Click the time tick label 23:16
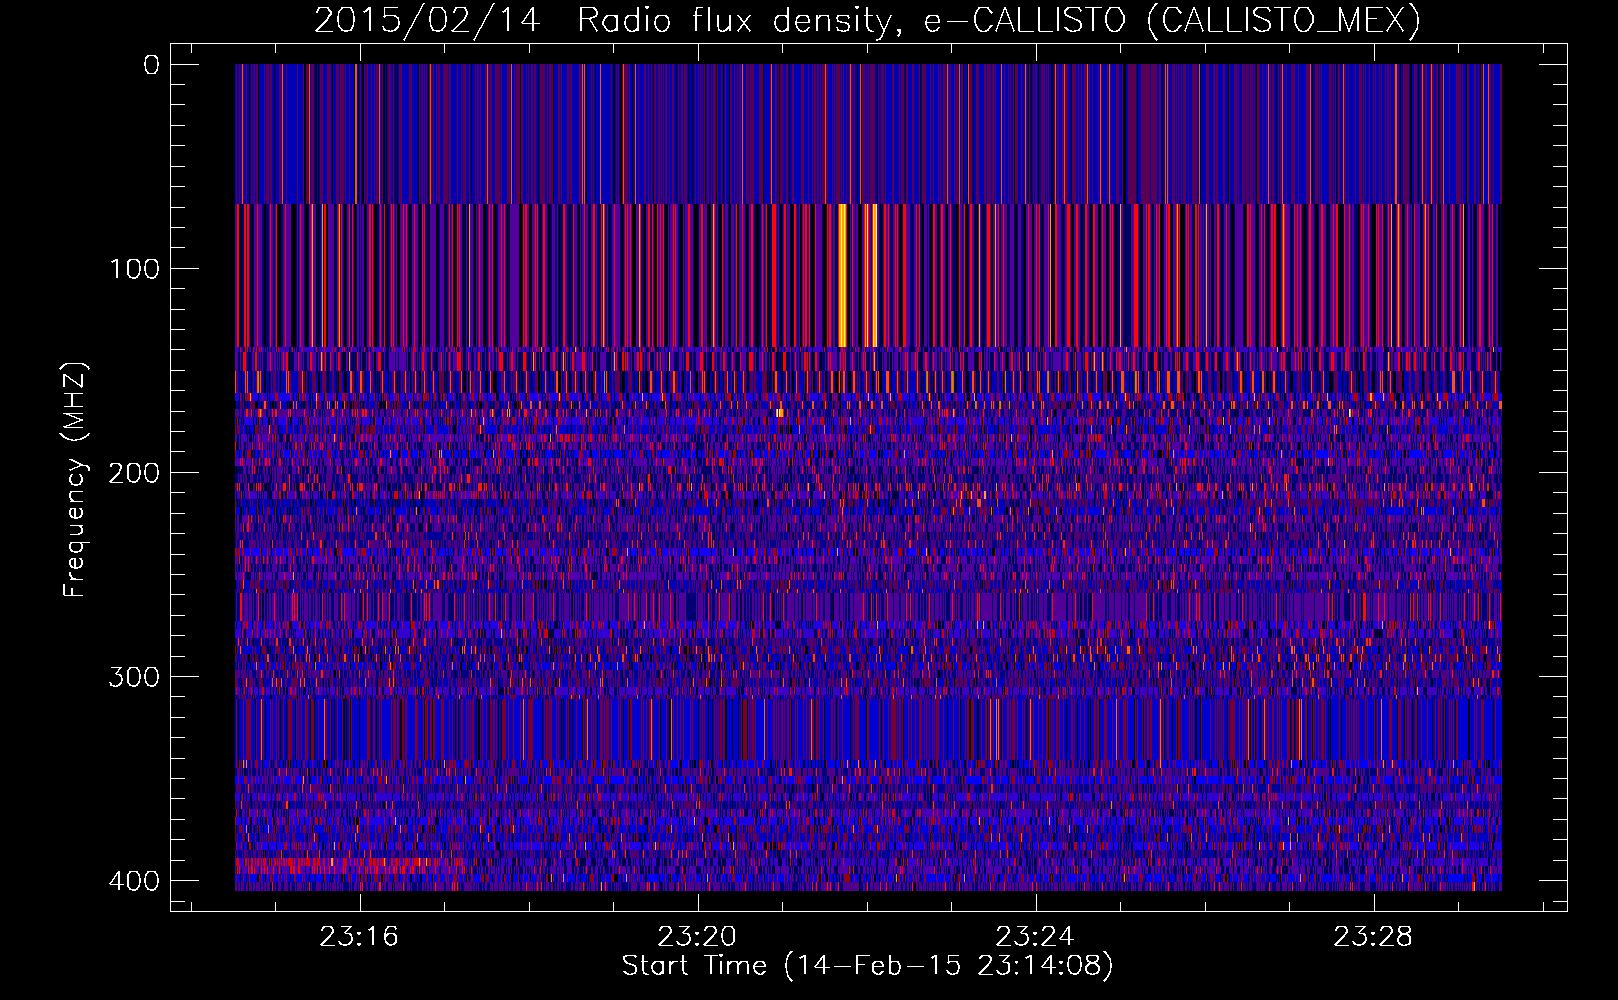Image resolution: width=1618 pixels, height=1000 pixels. pyautogui.click(x=359, y=937)
